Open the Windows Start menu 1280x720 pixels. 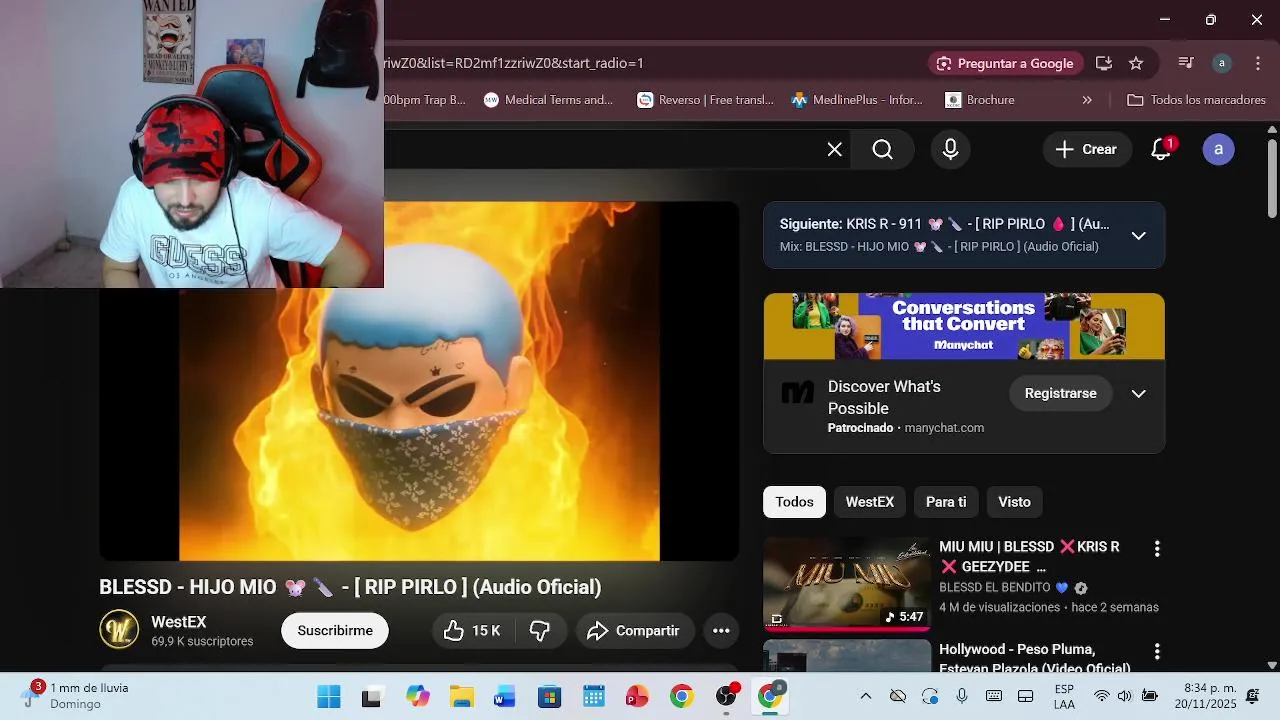(x=328, y=697)
